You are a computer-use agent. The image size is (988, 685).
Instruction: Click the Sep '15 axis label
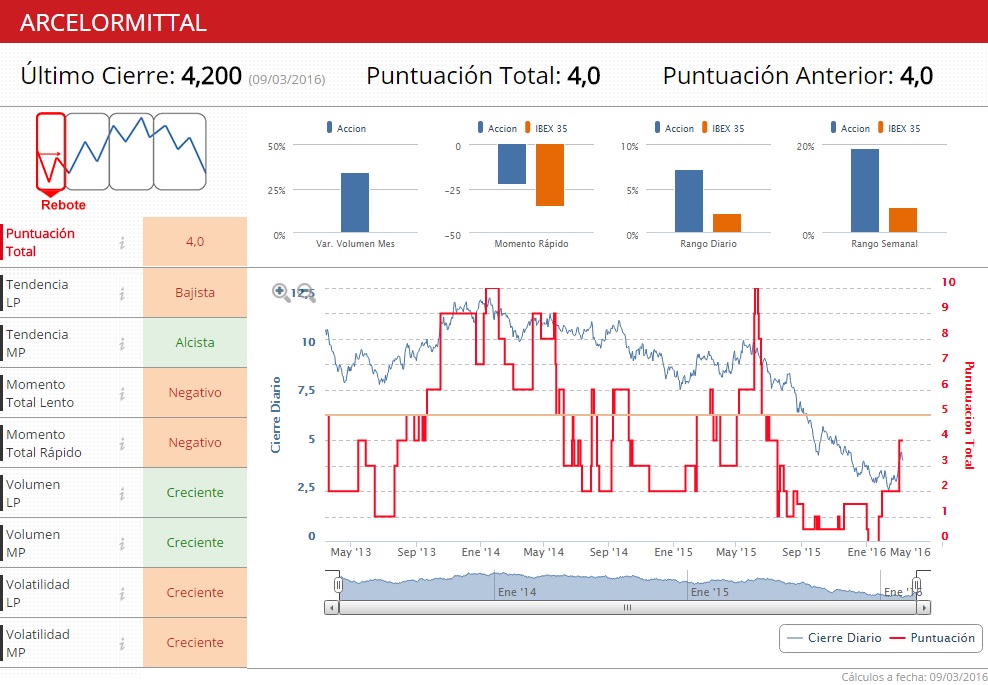(x=801, y=552)
